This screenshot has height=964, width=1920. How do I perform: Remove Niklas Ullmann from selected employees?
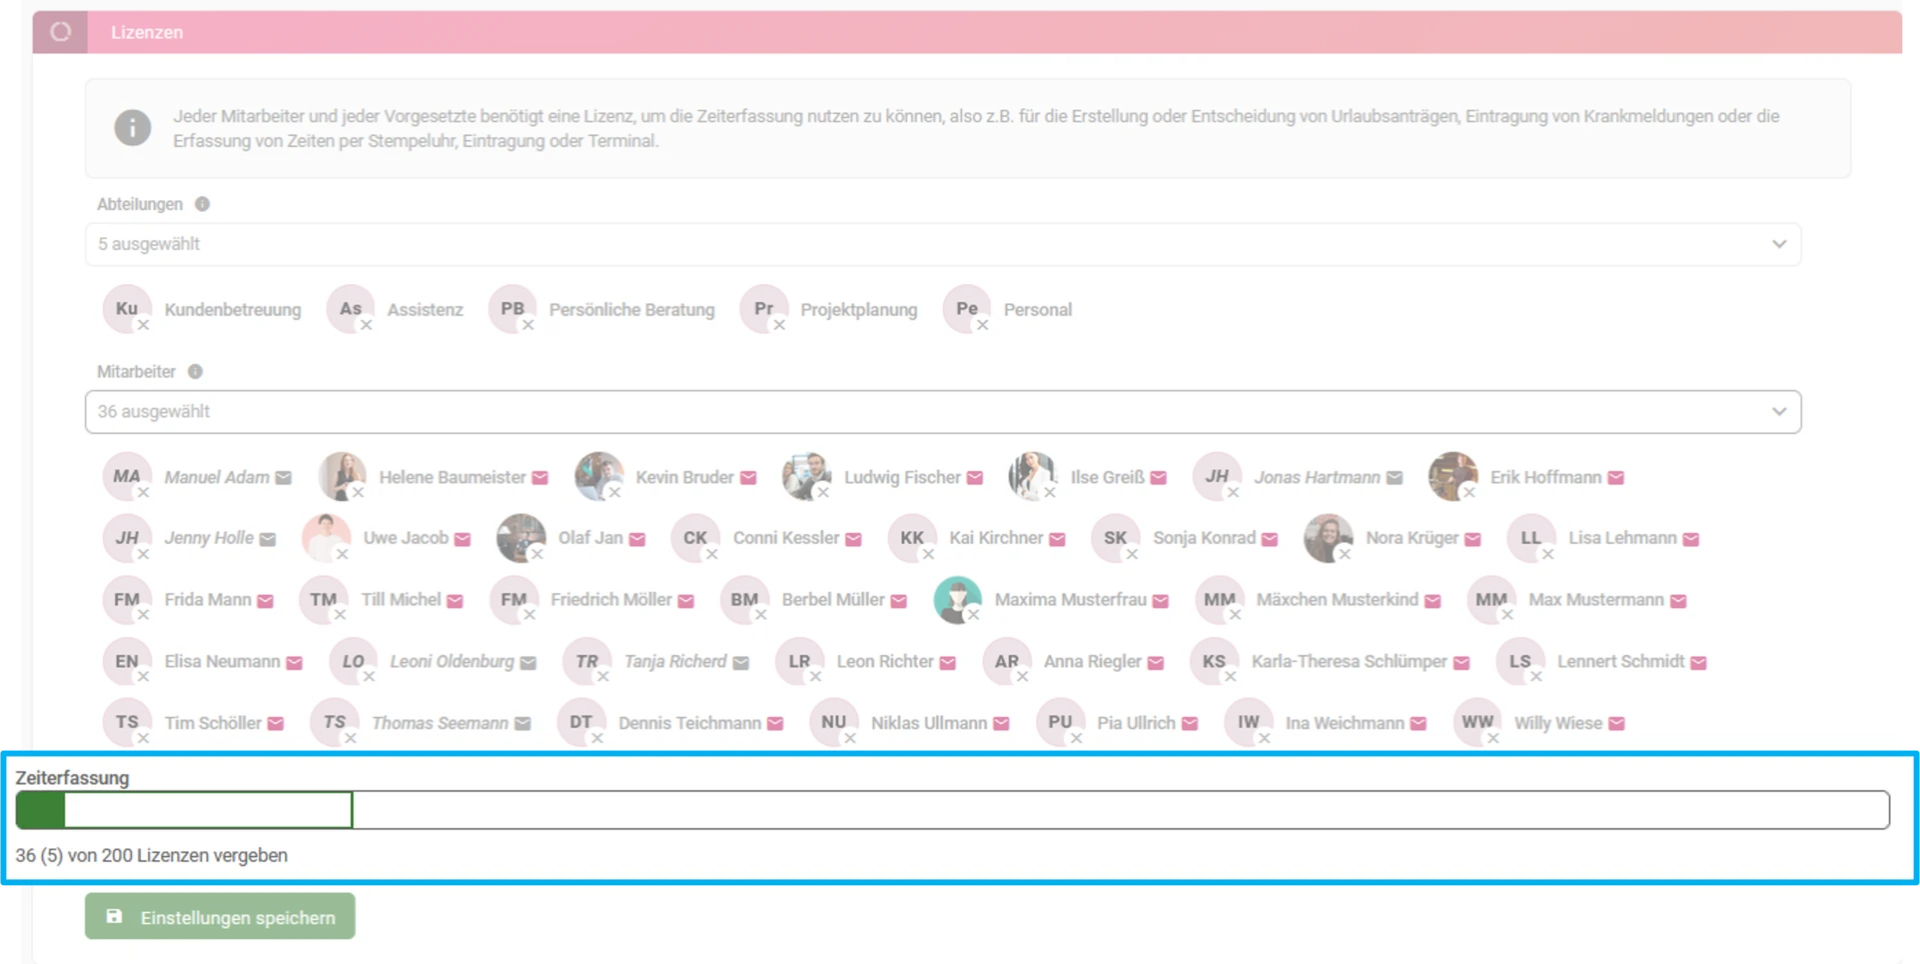click(x=850, y=738)
